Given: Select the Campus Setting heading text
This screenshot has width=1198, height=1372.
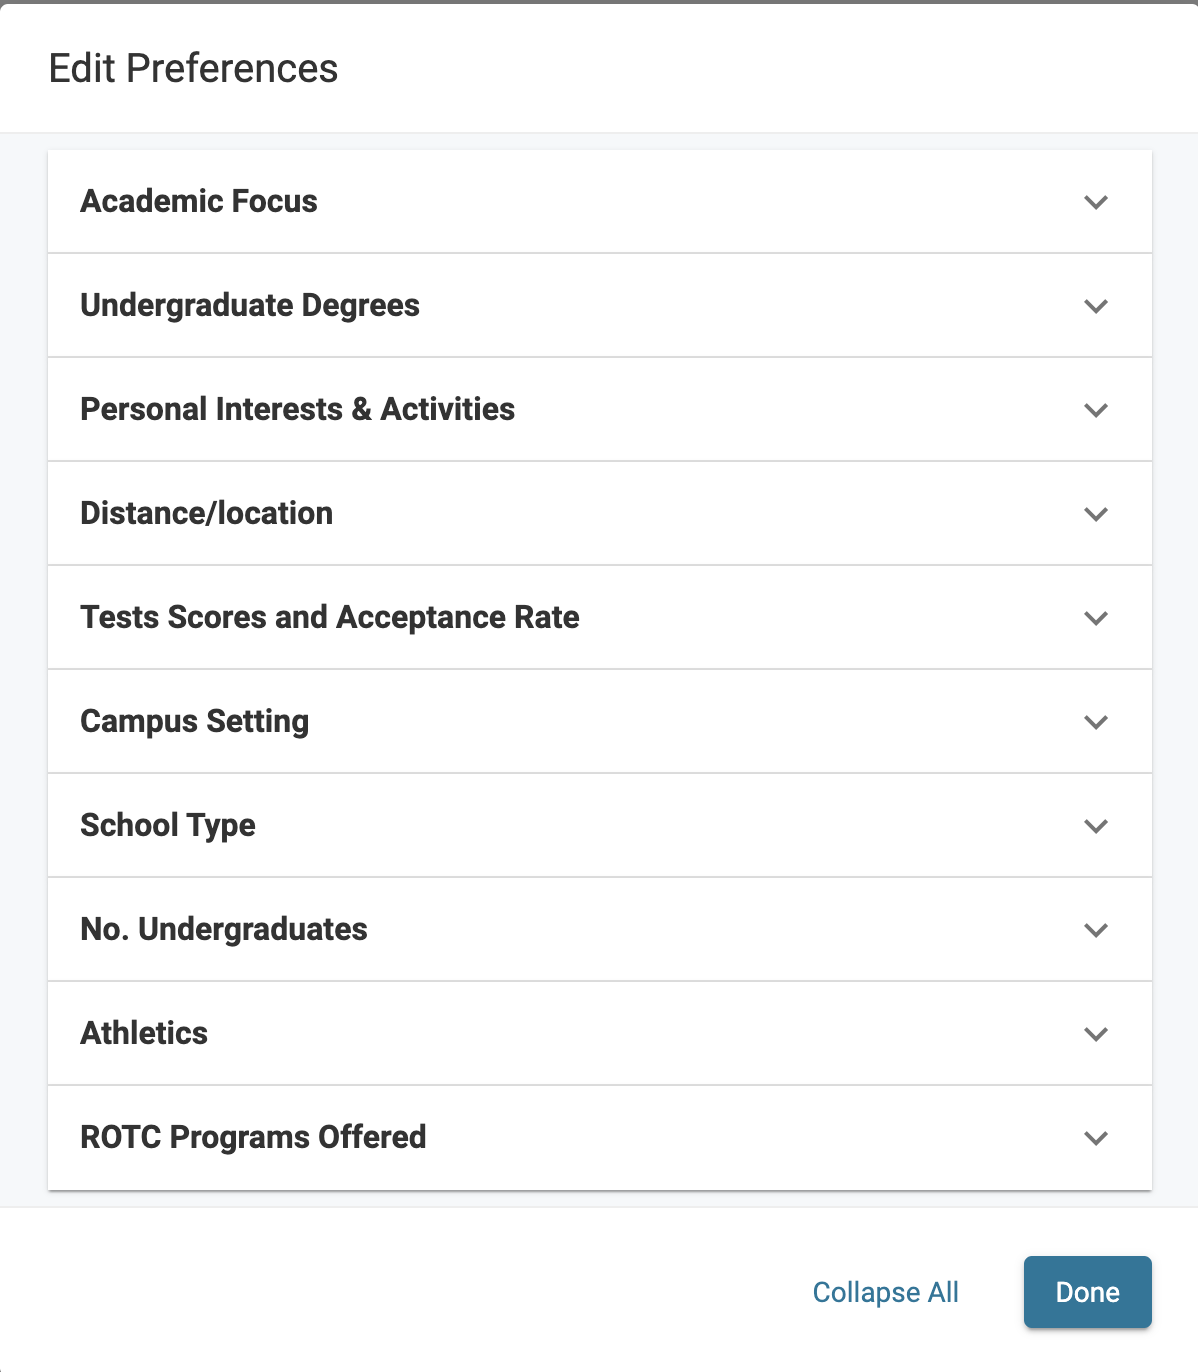Looking at the screenshot, I should point(195,721).
